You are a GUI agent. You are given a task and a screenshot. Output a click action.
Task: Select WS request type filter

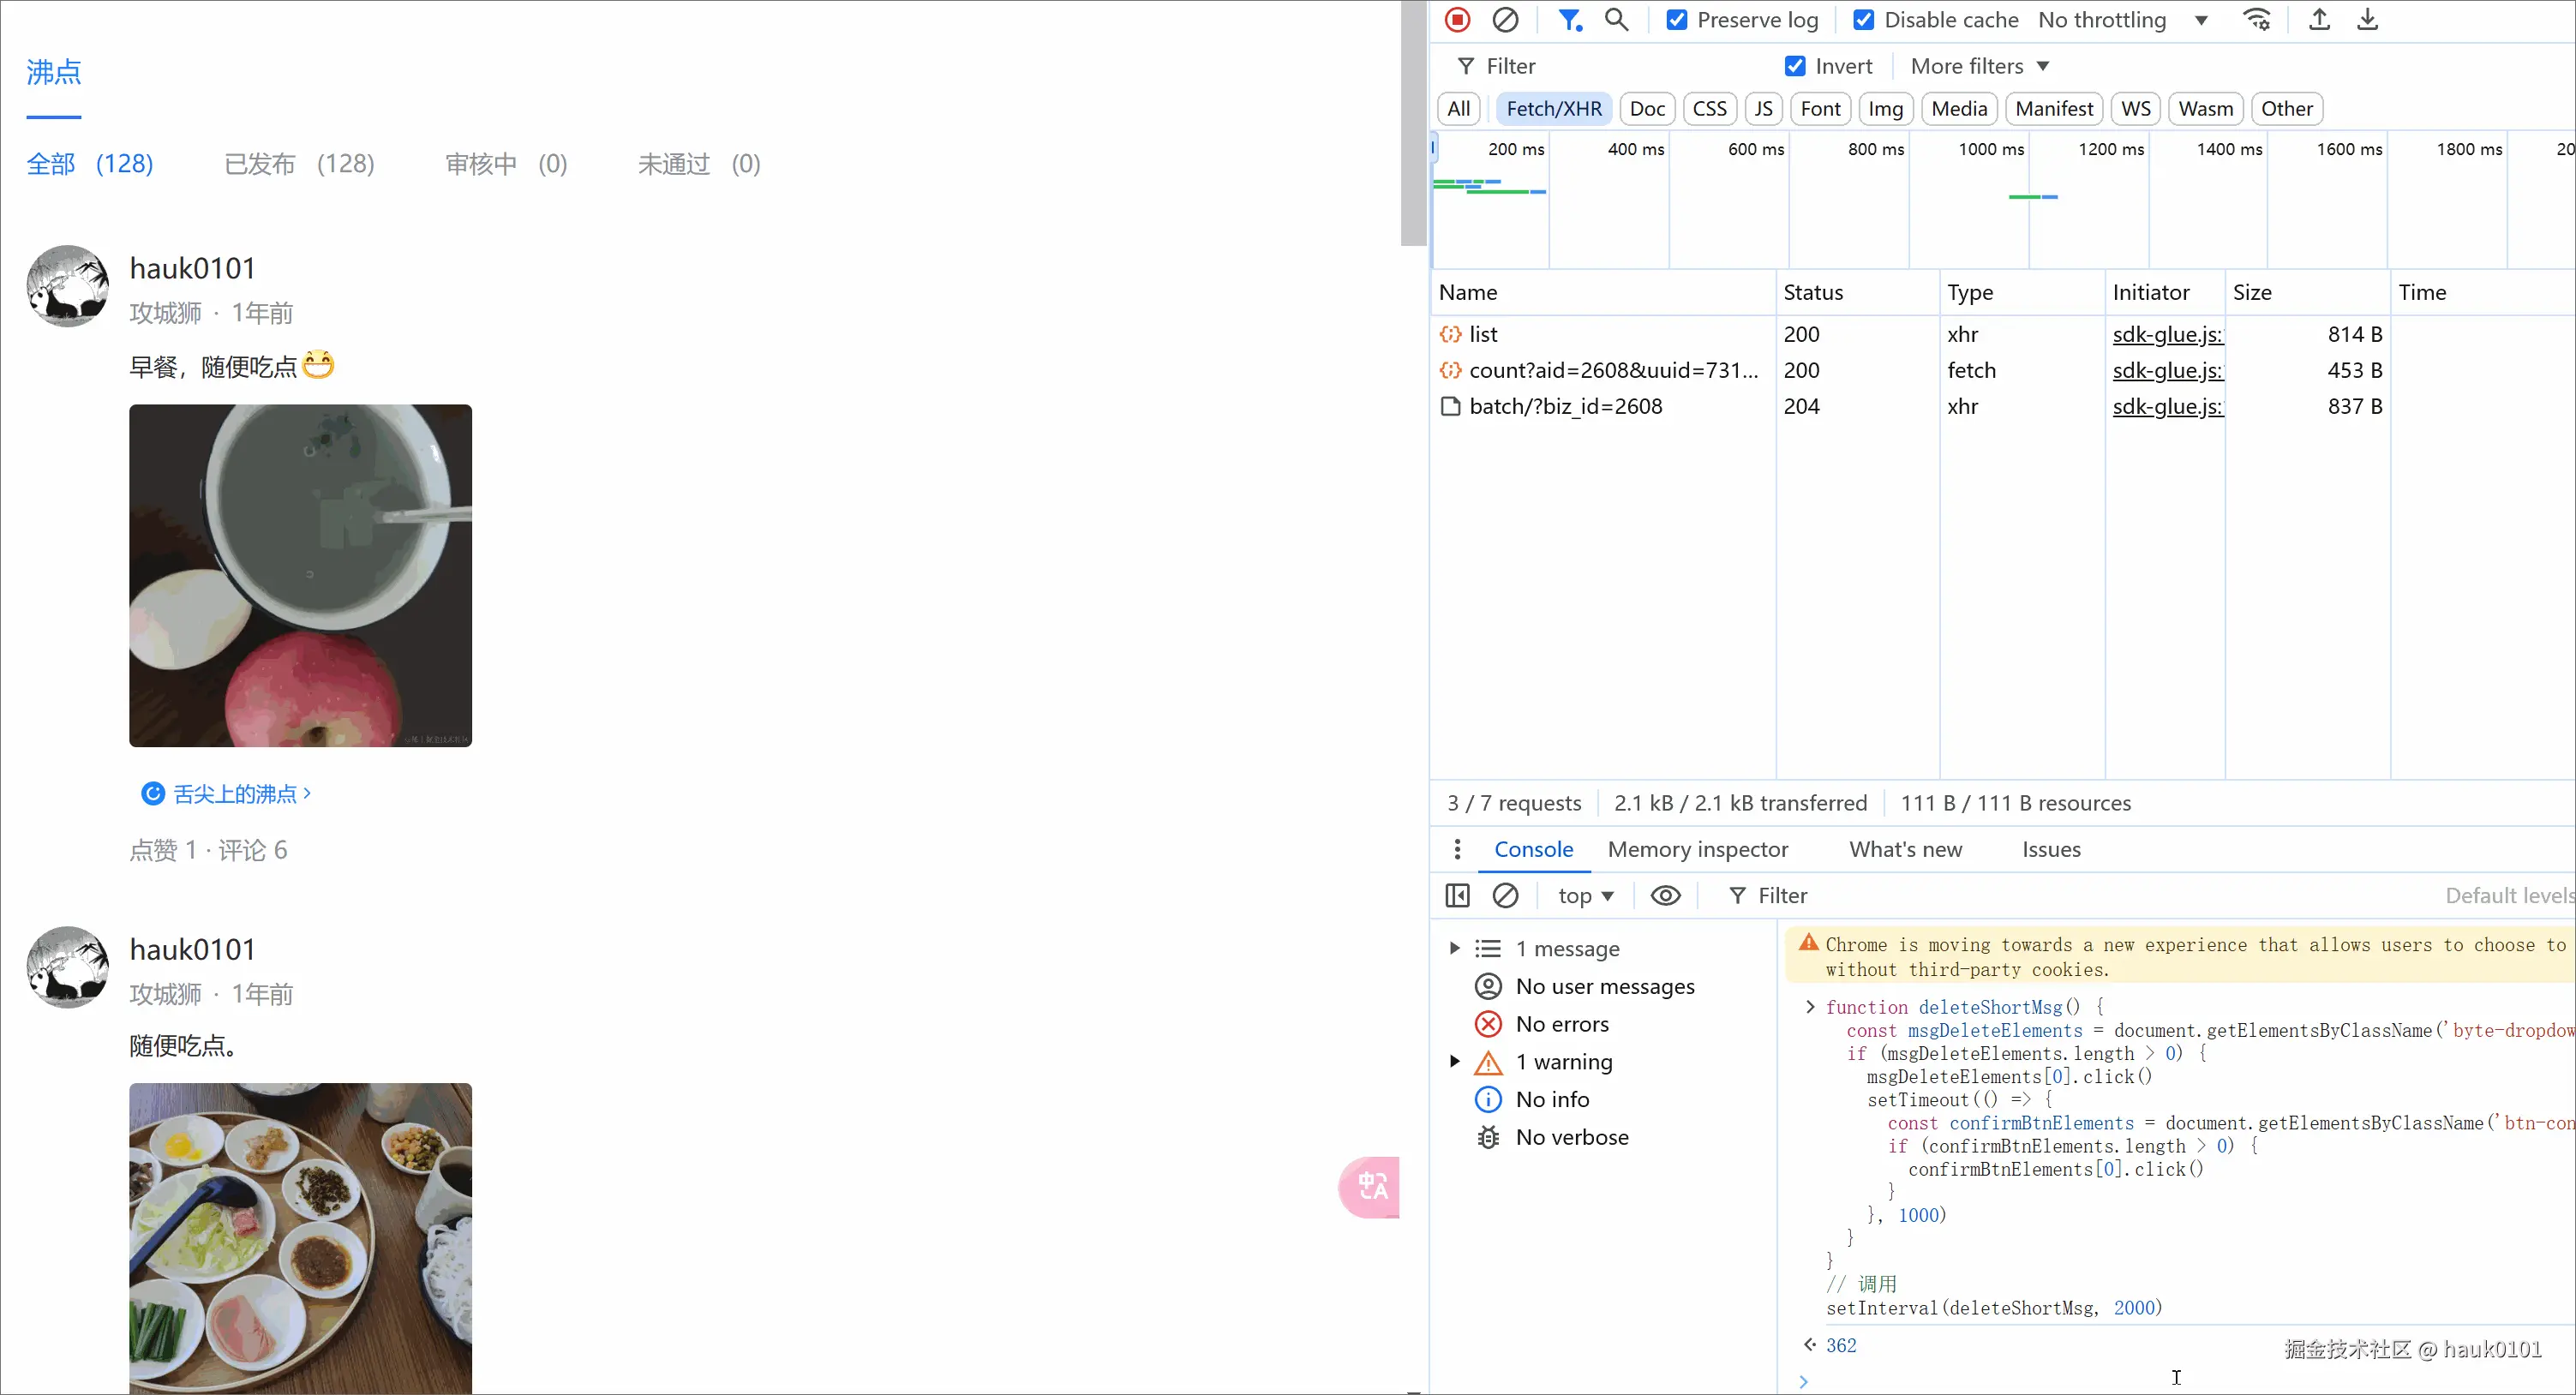click(2135, 109)
